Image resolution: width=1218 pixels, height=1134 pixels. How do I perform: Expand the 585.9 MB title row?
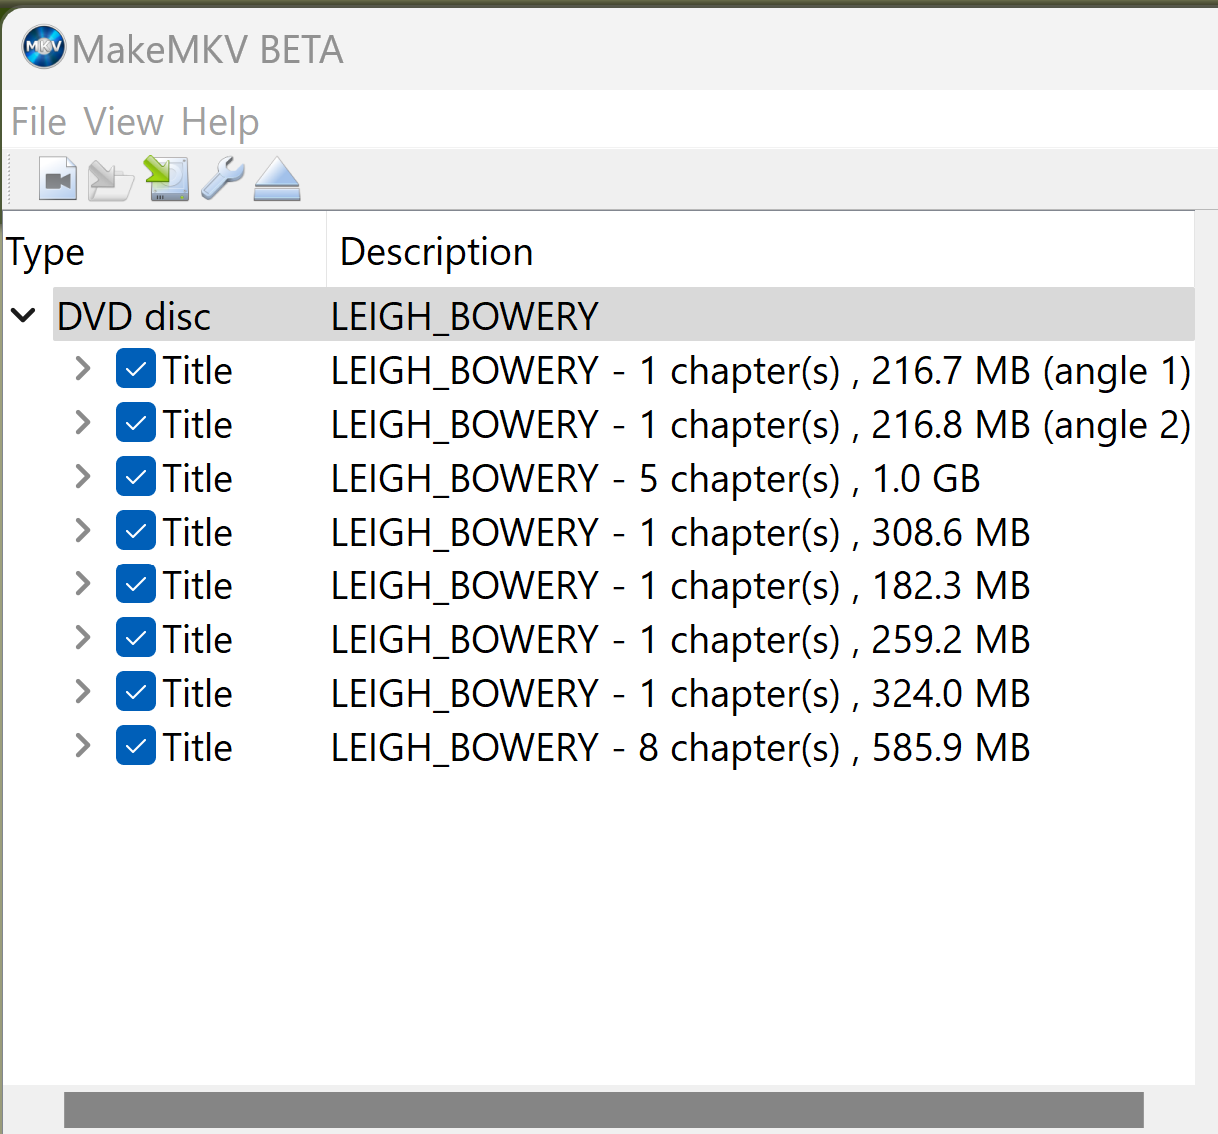click(83, 746)
